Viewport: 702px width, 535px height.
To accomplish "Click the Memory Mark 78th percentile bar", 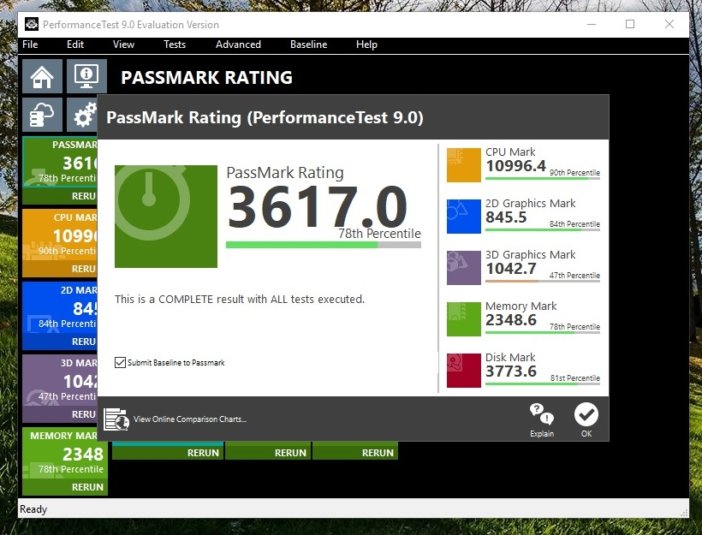I will point(543,333).
